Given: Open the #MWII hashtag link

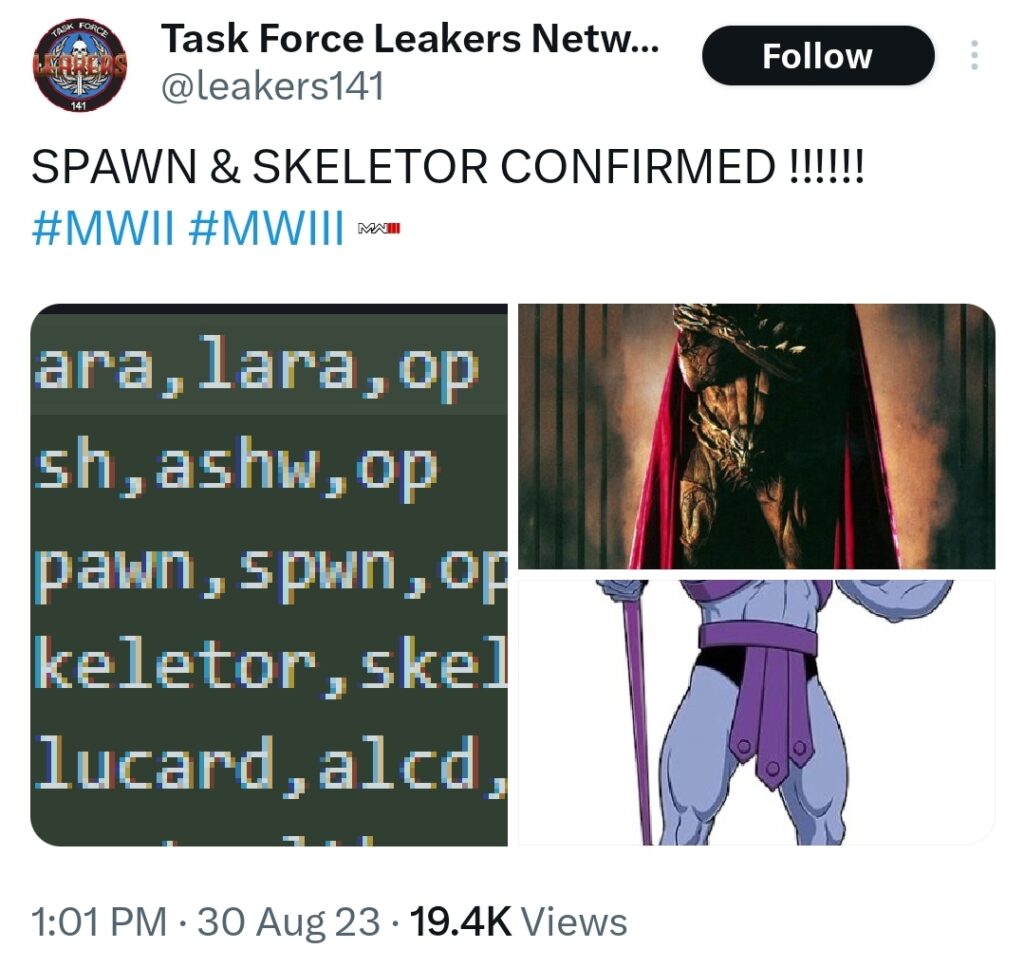Looking at the screenshot, I should click(103, 229).
